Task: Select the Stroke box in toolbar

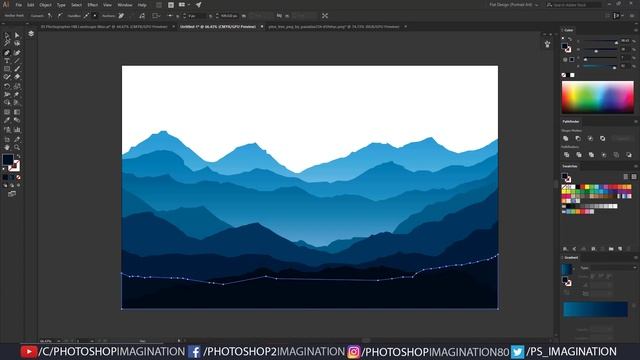Action: (x=15, y=166)
